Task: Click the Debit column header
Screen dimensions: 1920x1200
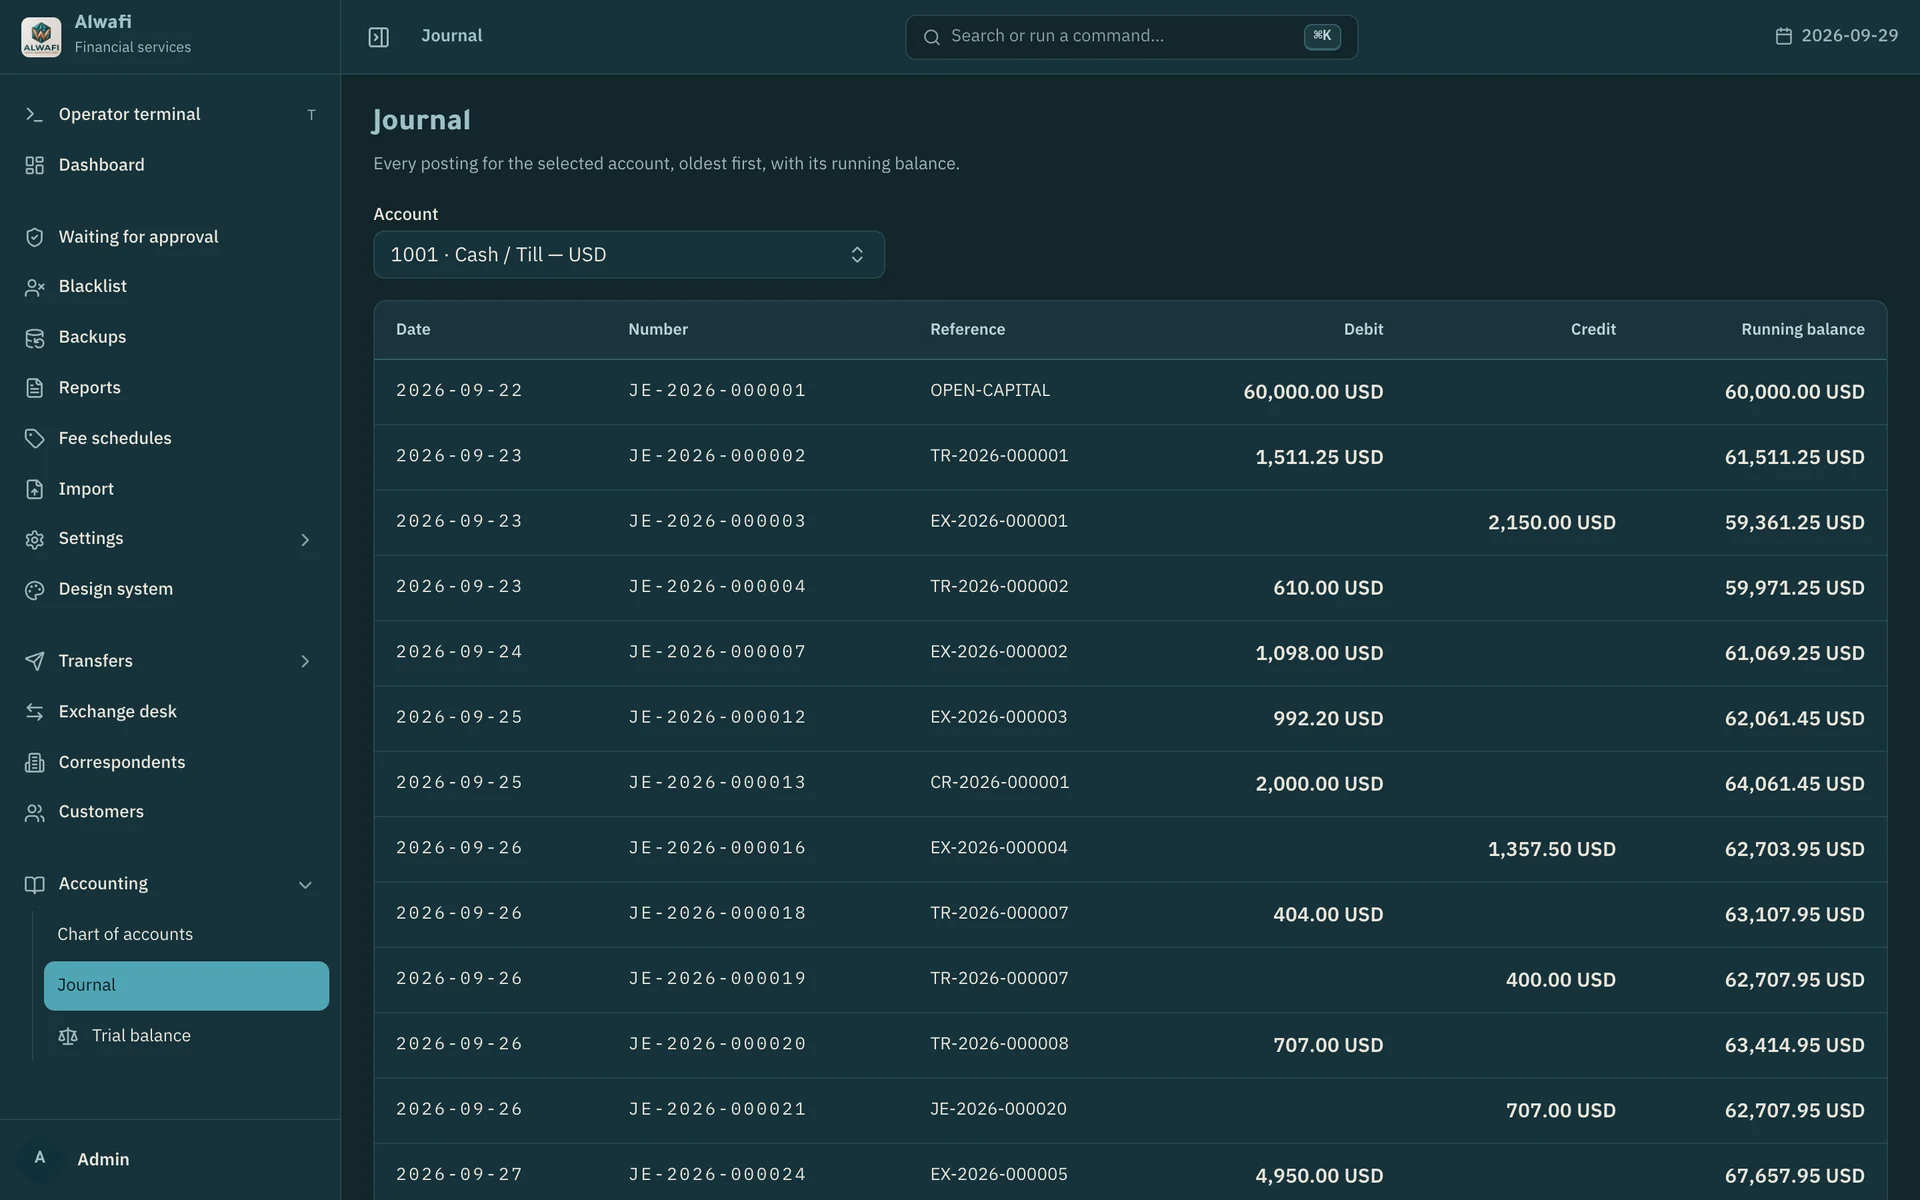Action: 1363,330
